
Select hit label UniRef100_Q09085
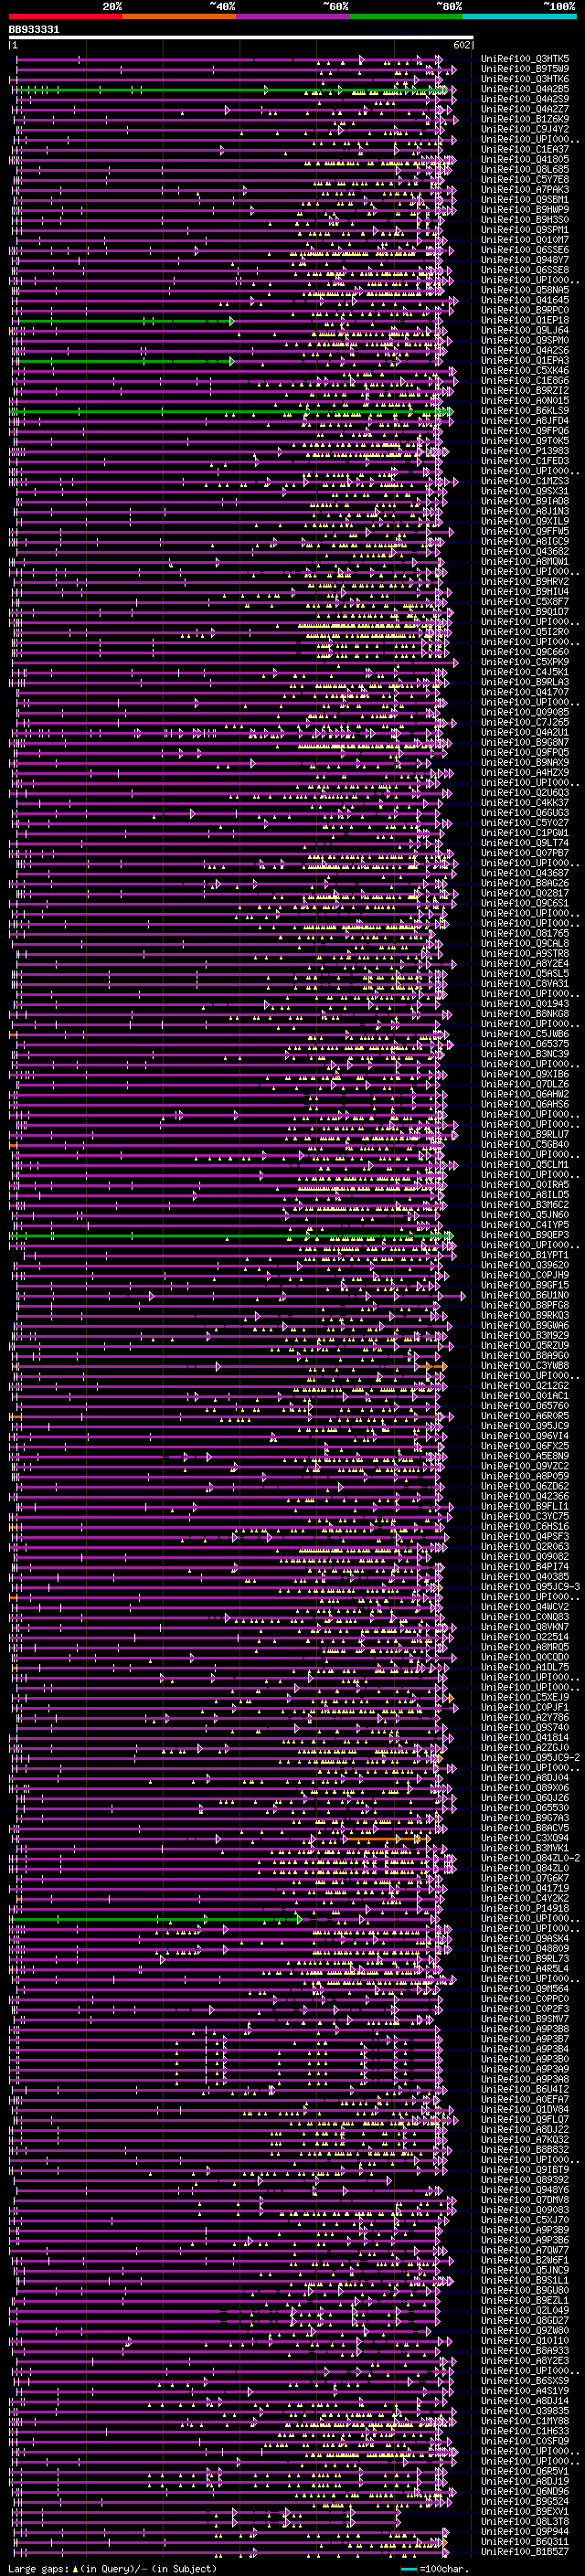click(x=525, y=712)
